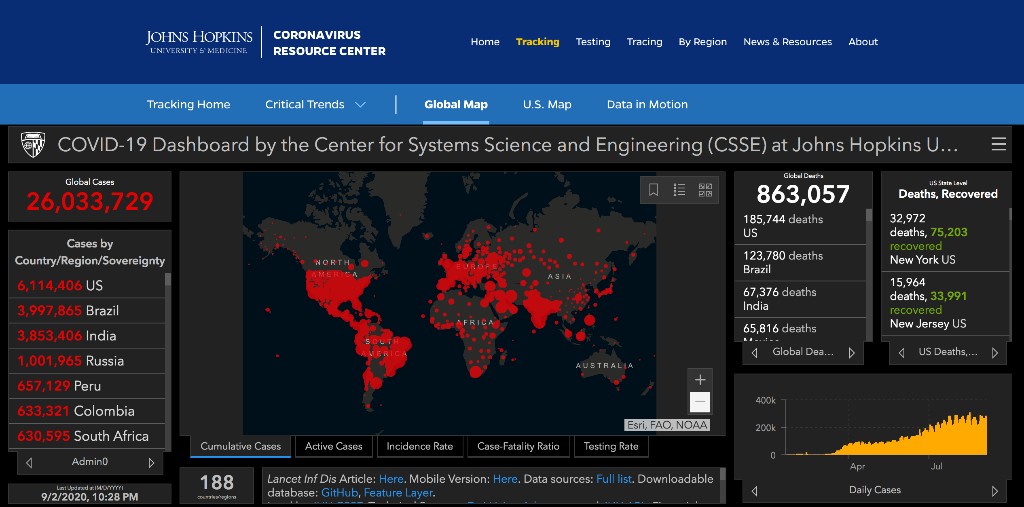The height and width of the screenshot is (507, 1024).
Task: Select the Testing Rate map tab
Action: (x=611, y=447)
